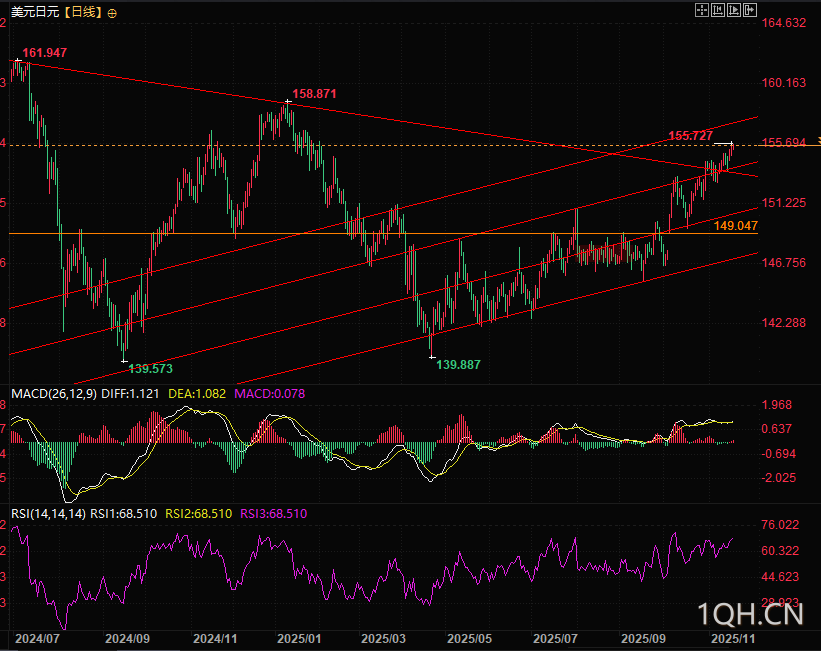
Task: Click the 1QH.CN watermark link
Action: (749, 612)
